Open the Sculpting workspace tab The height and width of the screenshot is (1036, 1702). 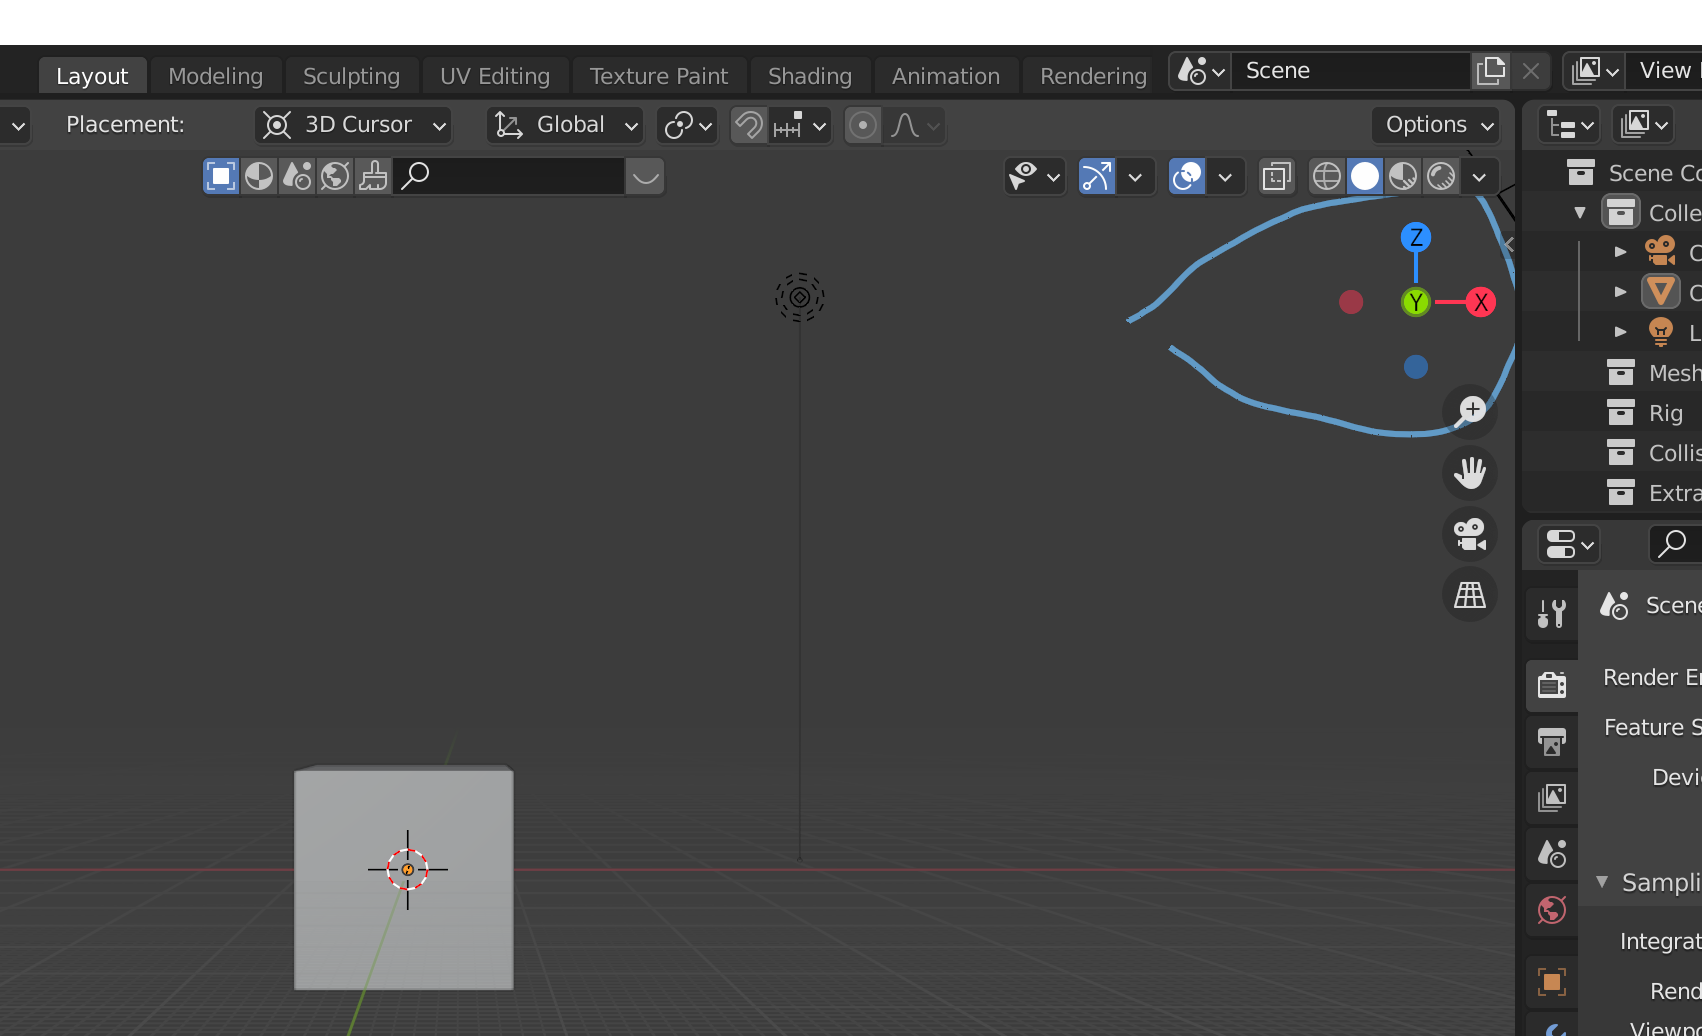[351, 76]
